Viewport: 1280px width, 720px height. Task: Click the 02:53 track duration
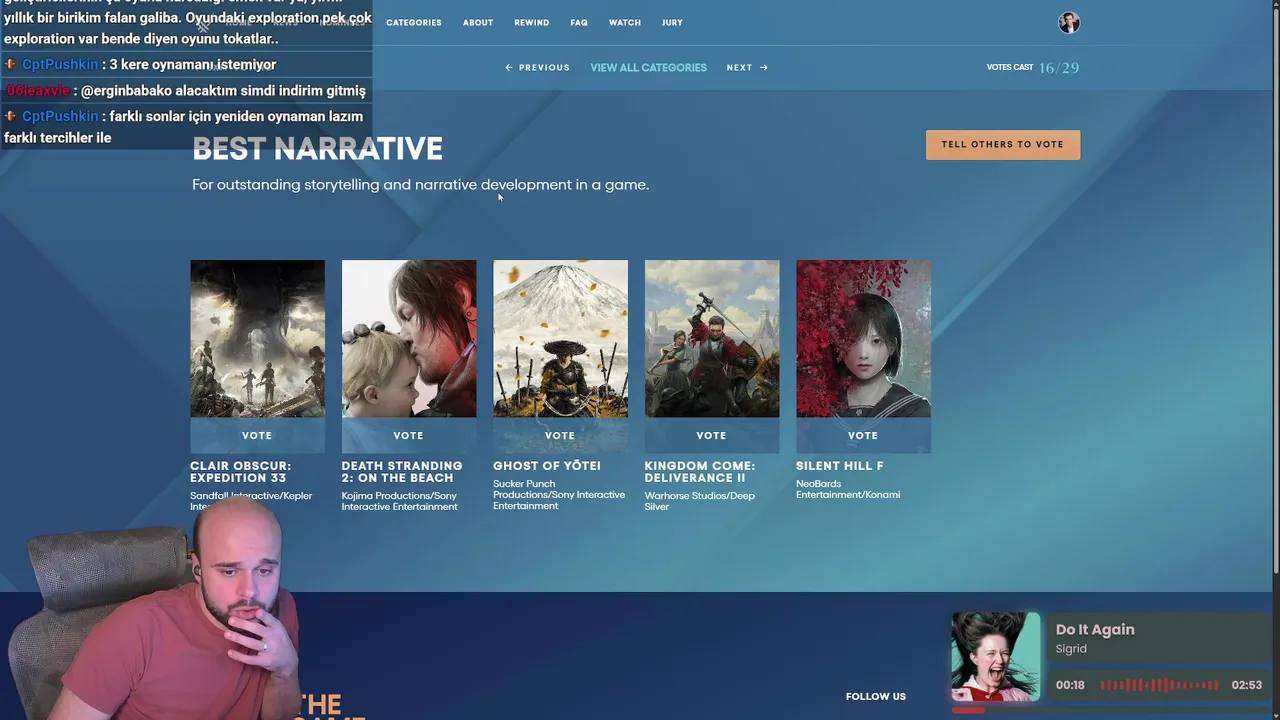coord(1247,685)
